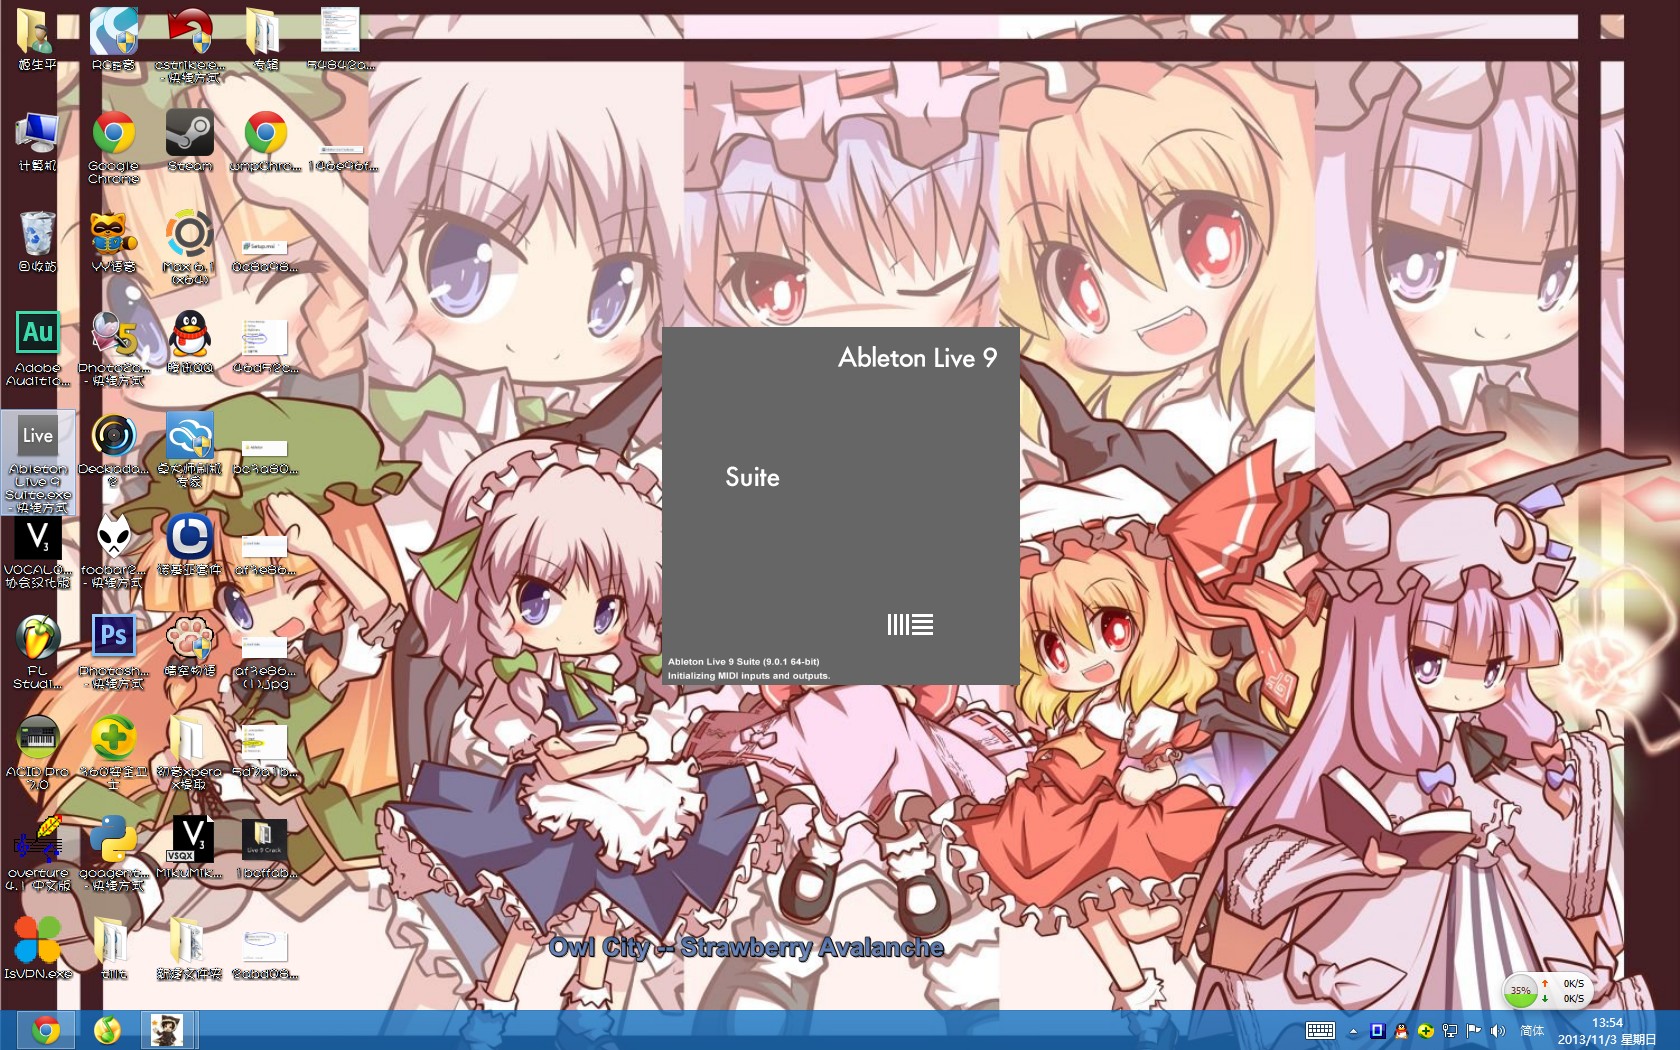Open the volume speaker icon in tray
The width and height of the screenshot is (1680, 1050).
point(1497,1031)
